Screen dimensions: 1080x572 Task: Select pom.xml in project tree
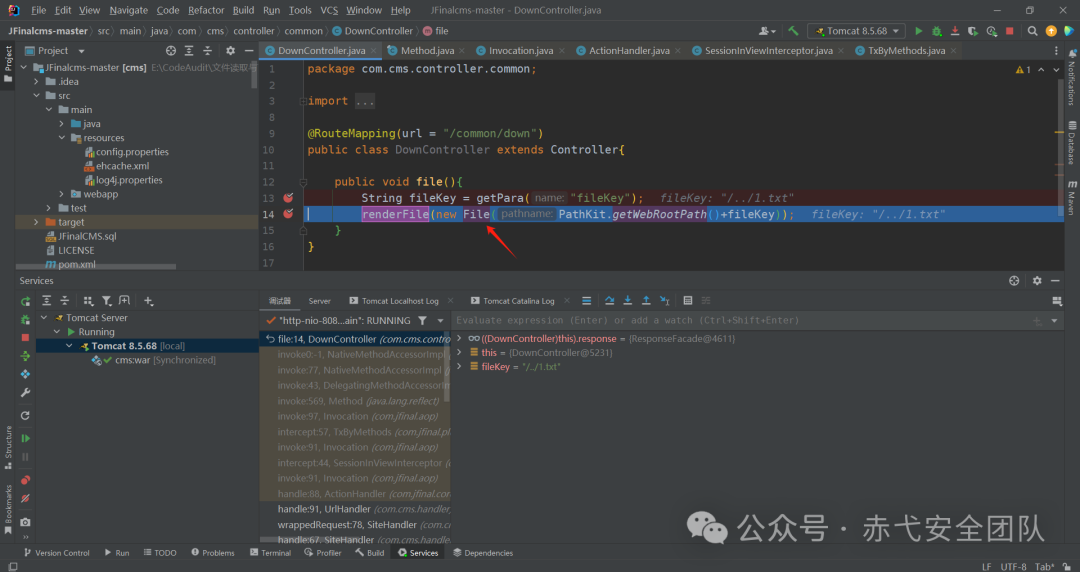click(70, 265)
